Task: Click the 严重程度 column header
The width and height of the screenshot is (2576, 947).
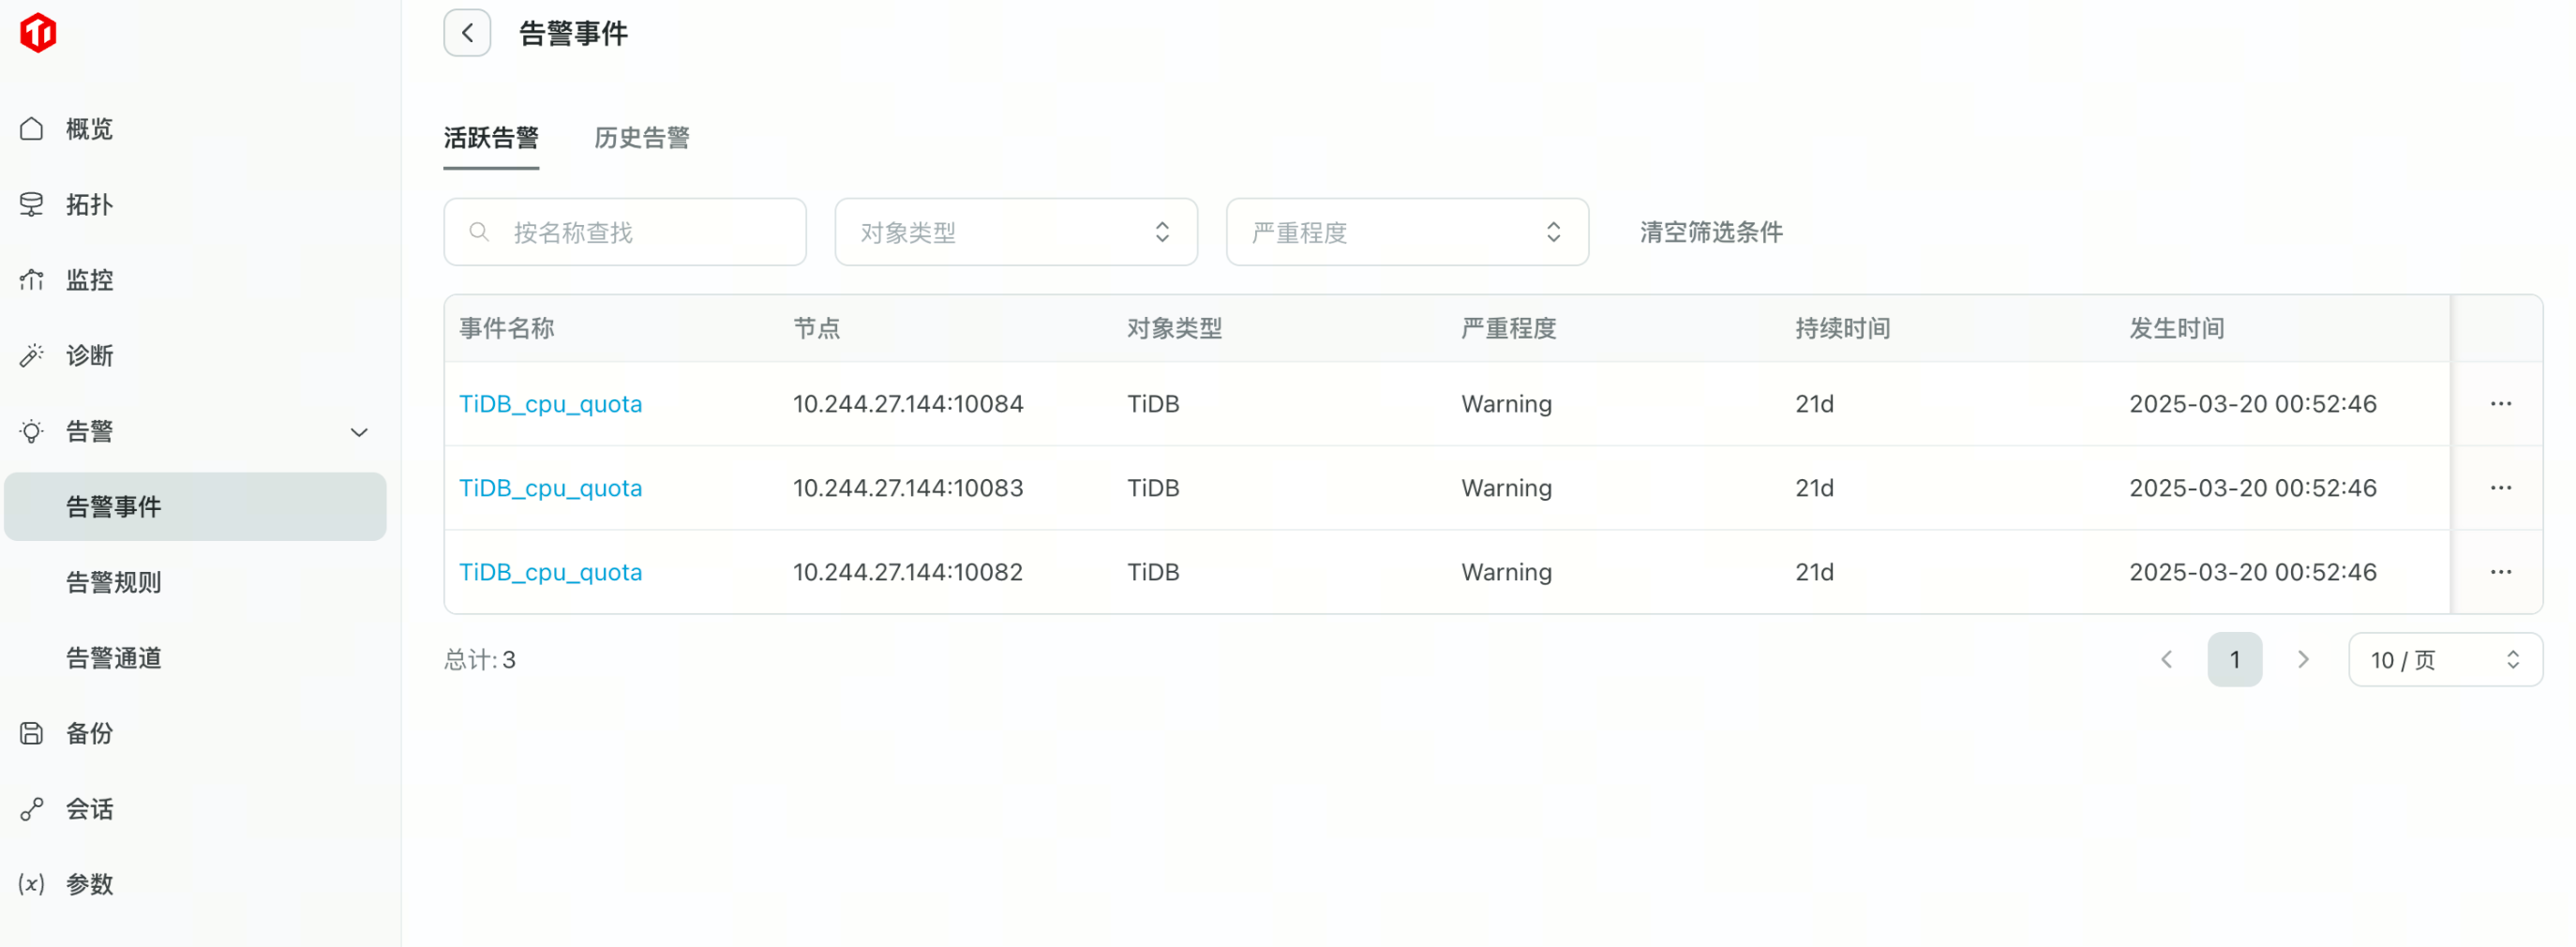Action: [x=1509, y=328]
